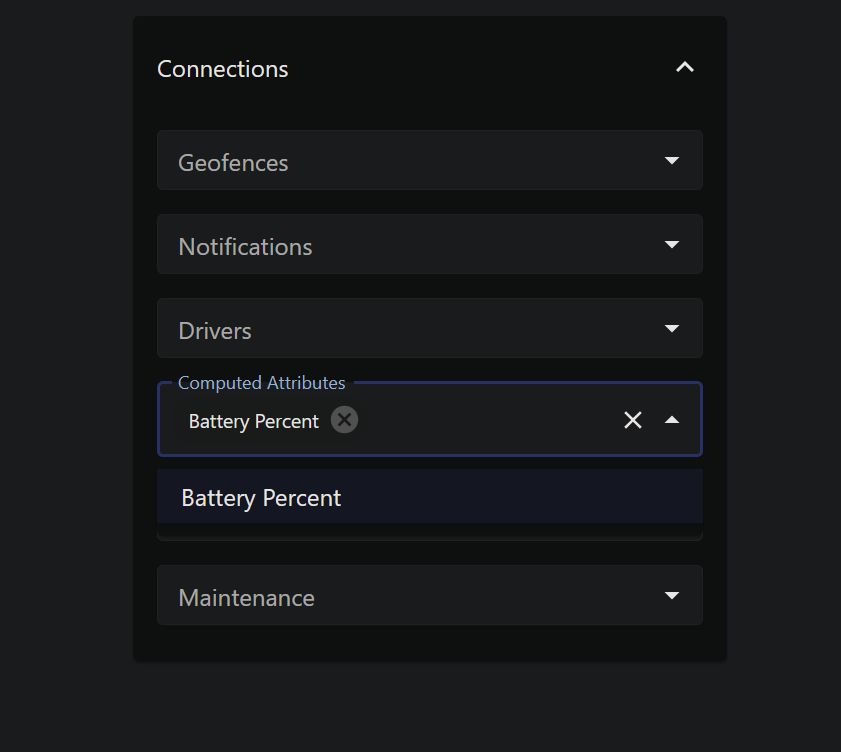Close the Computed Attributes dropdown arrow
The image size is (841, 752).
672,420
